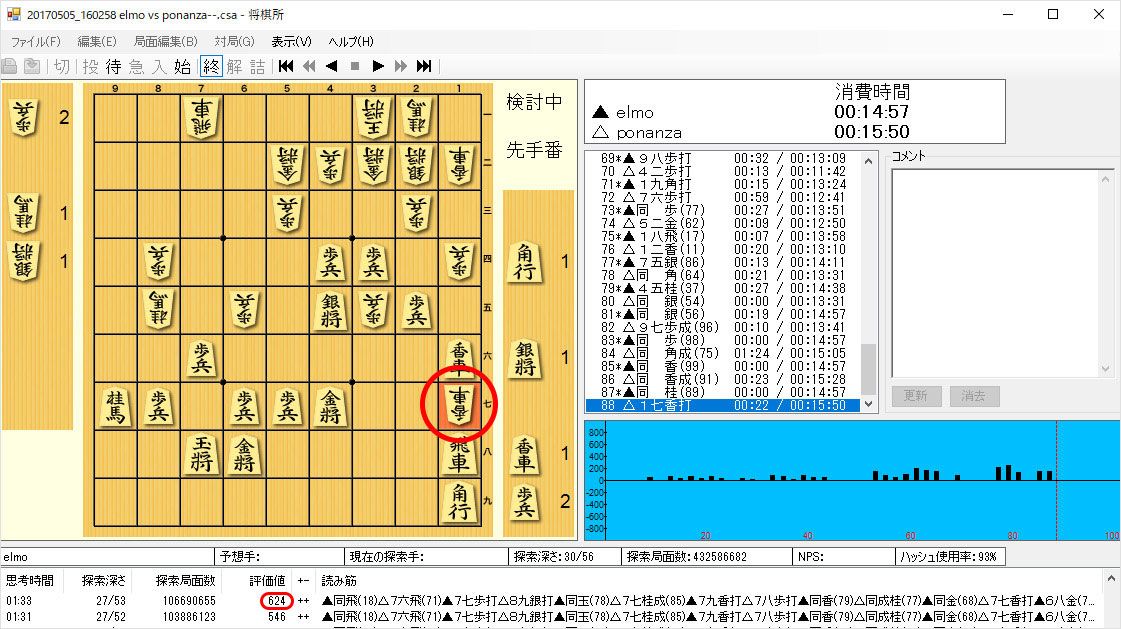
Task: Pick the 香車 lance in sente's hand
Action: pos(525,455)
